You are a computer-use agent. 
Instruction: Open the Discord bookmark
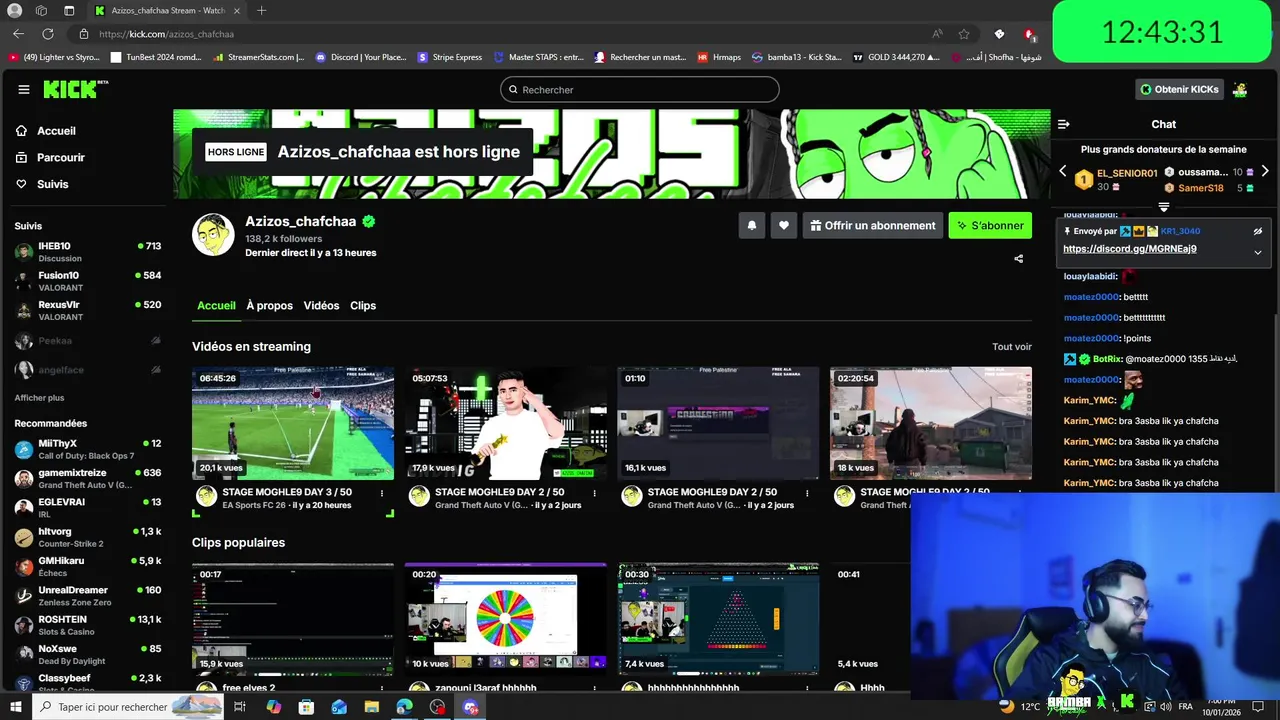click(x=361, y=57)
